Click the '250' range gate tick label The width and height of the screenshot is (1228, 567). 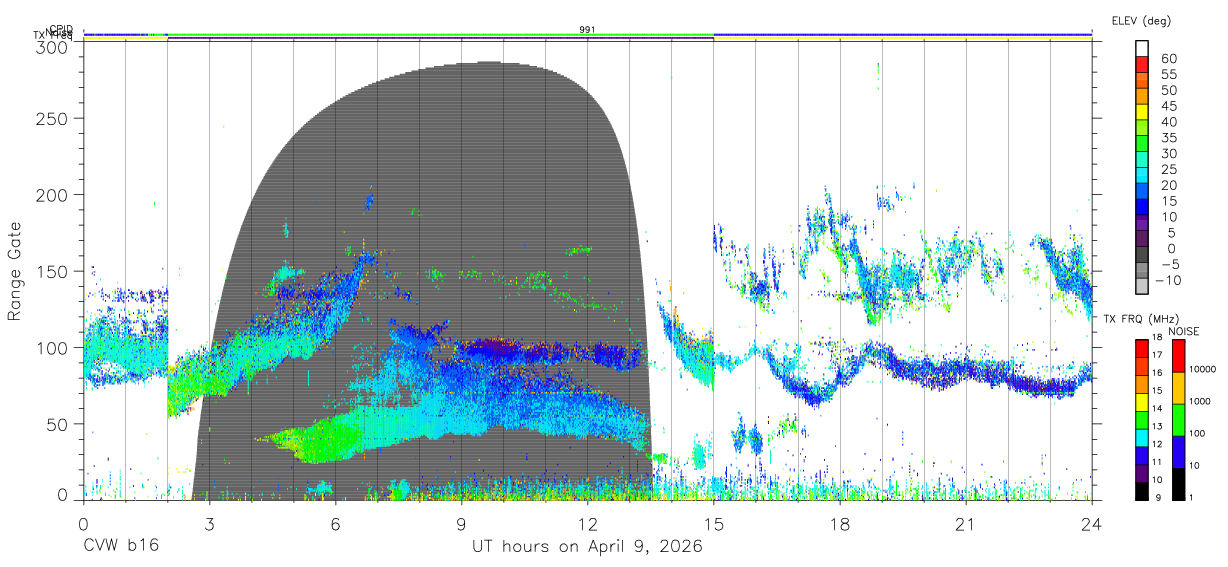coord(51,118)
